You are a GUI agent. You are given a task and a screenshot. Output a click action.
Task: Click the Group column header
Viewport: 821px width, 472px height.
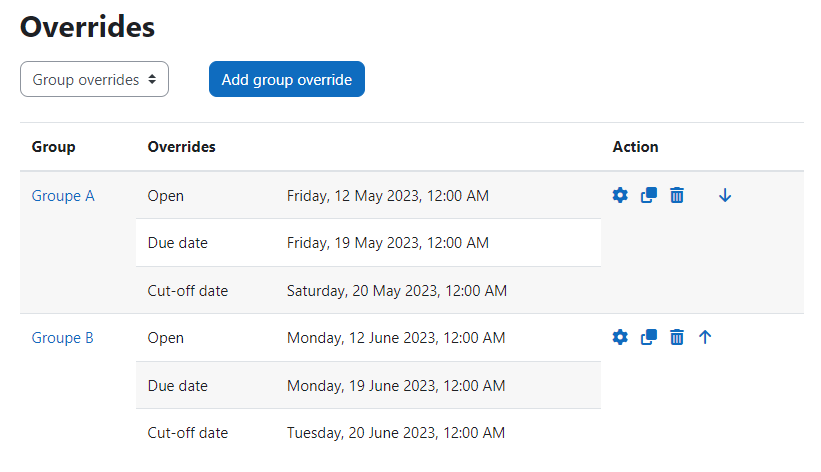(53, 147)
